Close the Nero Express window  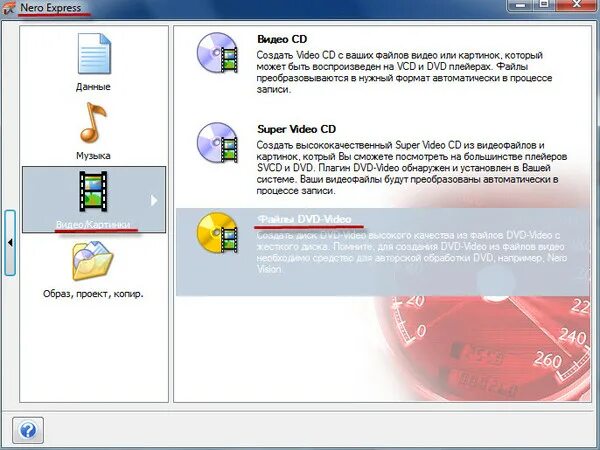[x=577, y=5]
